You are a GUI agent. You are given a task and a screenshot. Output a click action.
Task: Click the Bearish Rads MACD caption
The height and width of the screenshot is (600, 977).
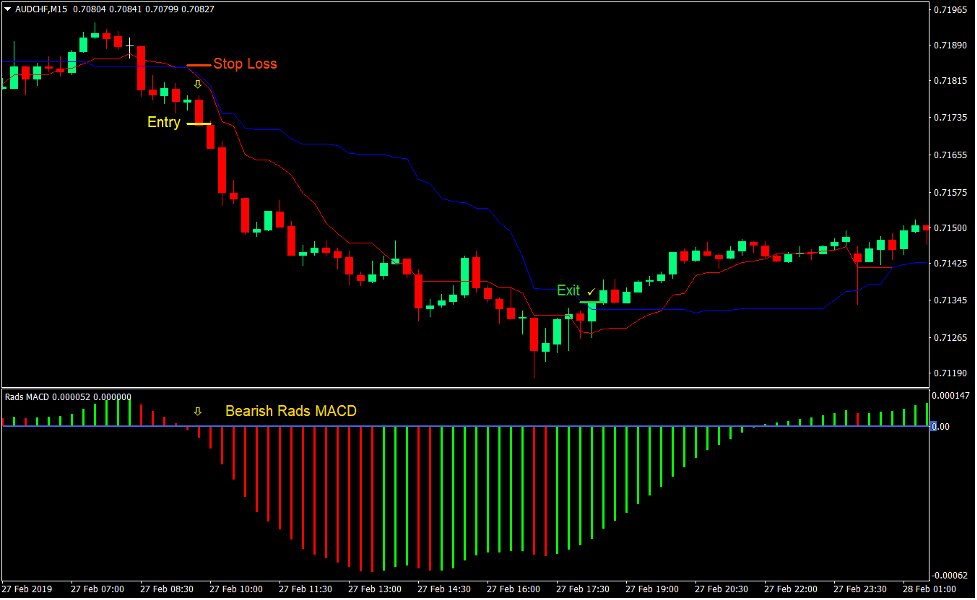[292, 411]
